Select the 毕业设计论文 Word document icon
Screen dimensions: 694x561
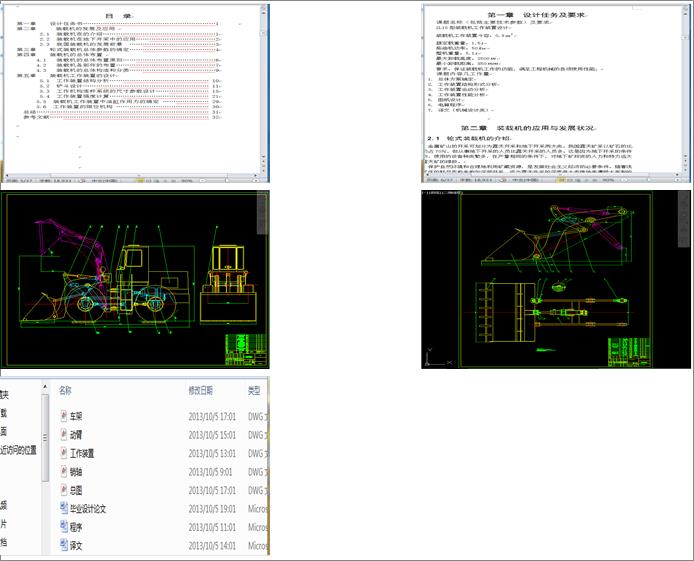coord(64,508)
